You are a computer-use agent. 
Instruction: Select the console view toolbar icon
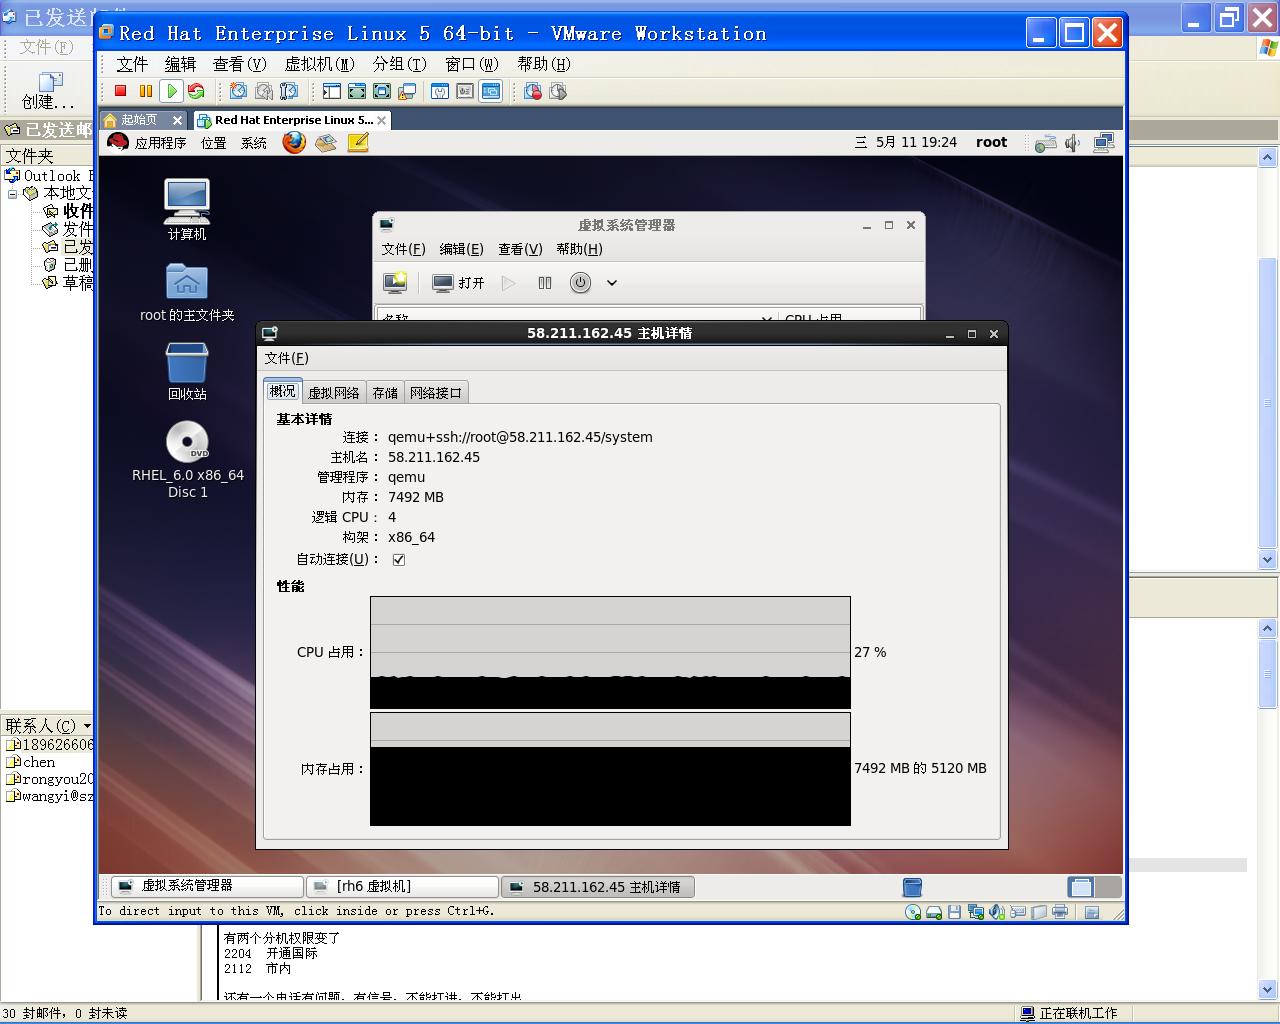[x=491, y=91]
